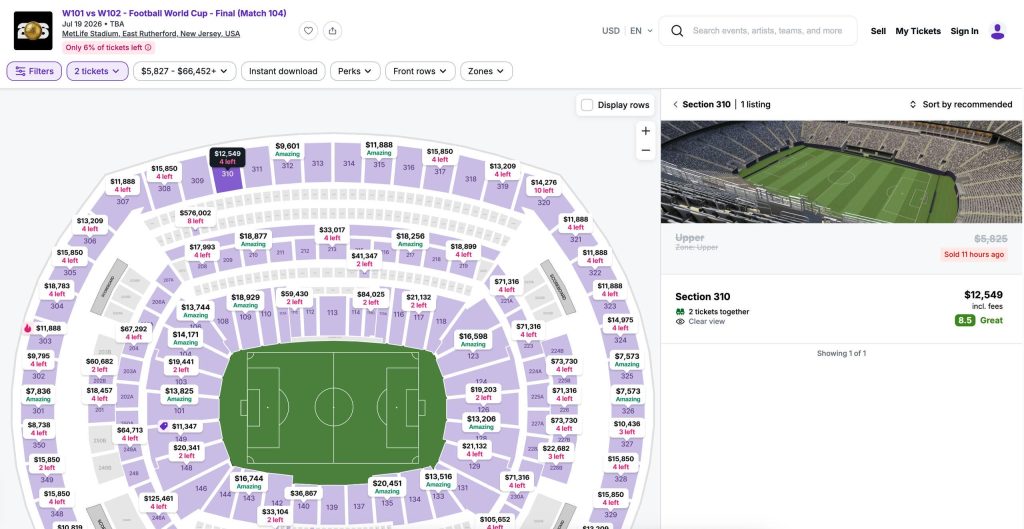This screenshot has width=1024, height=529.
Task: Open the My Tickets menu item
Action: (x=918, y=31)
